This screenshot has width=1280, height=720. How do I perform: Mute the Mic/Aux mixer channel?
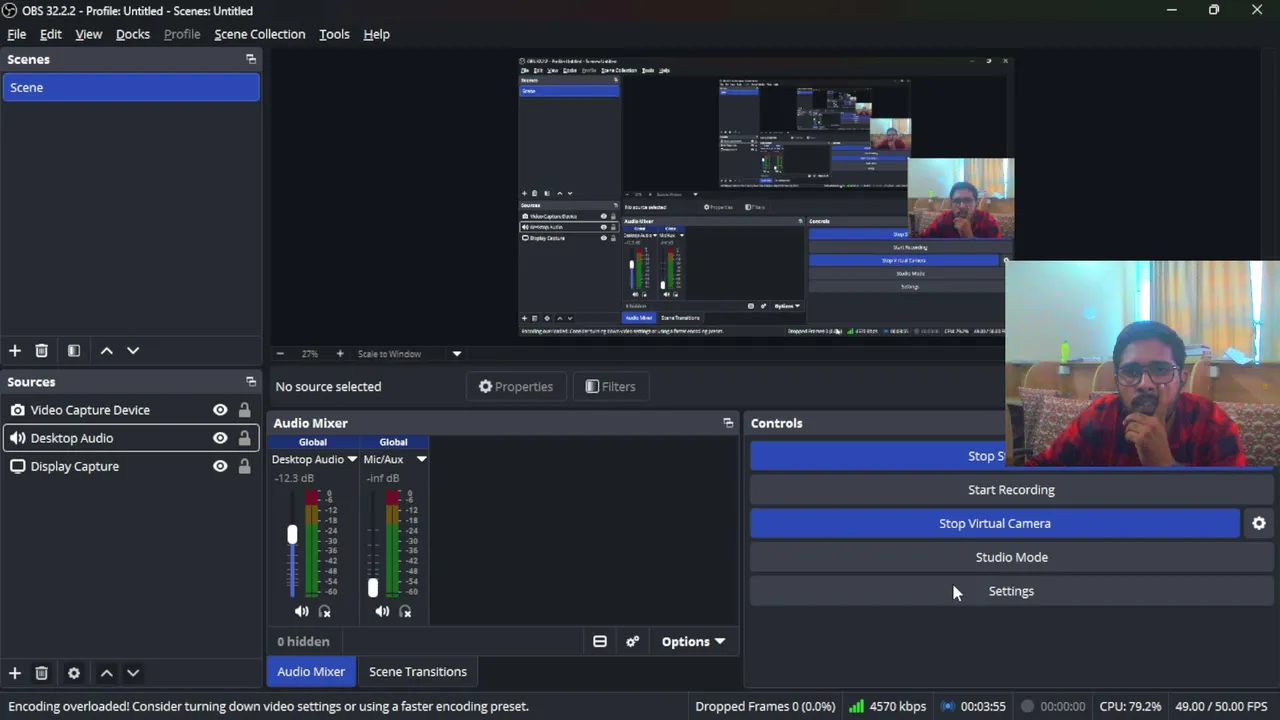[382, 611]
